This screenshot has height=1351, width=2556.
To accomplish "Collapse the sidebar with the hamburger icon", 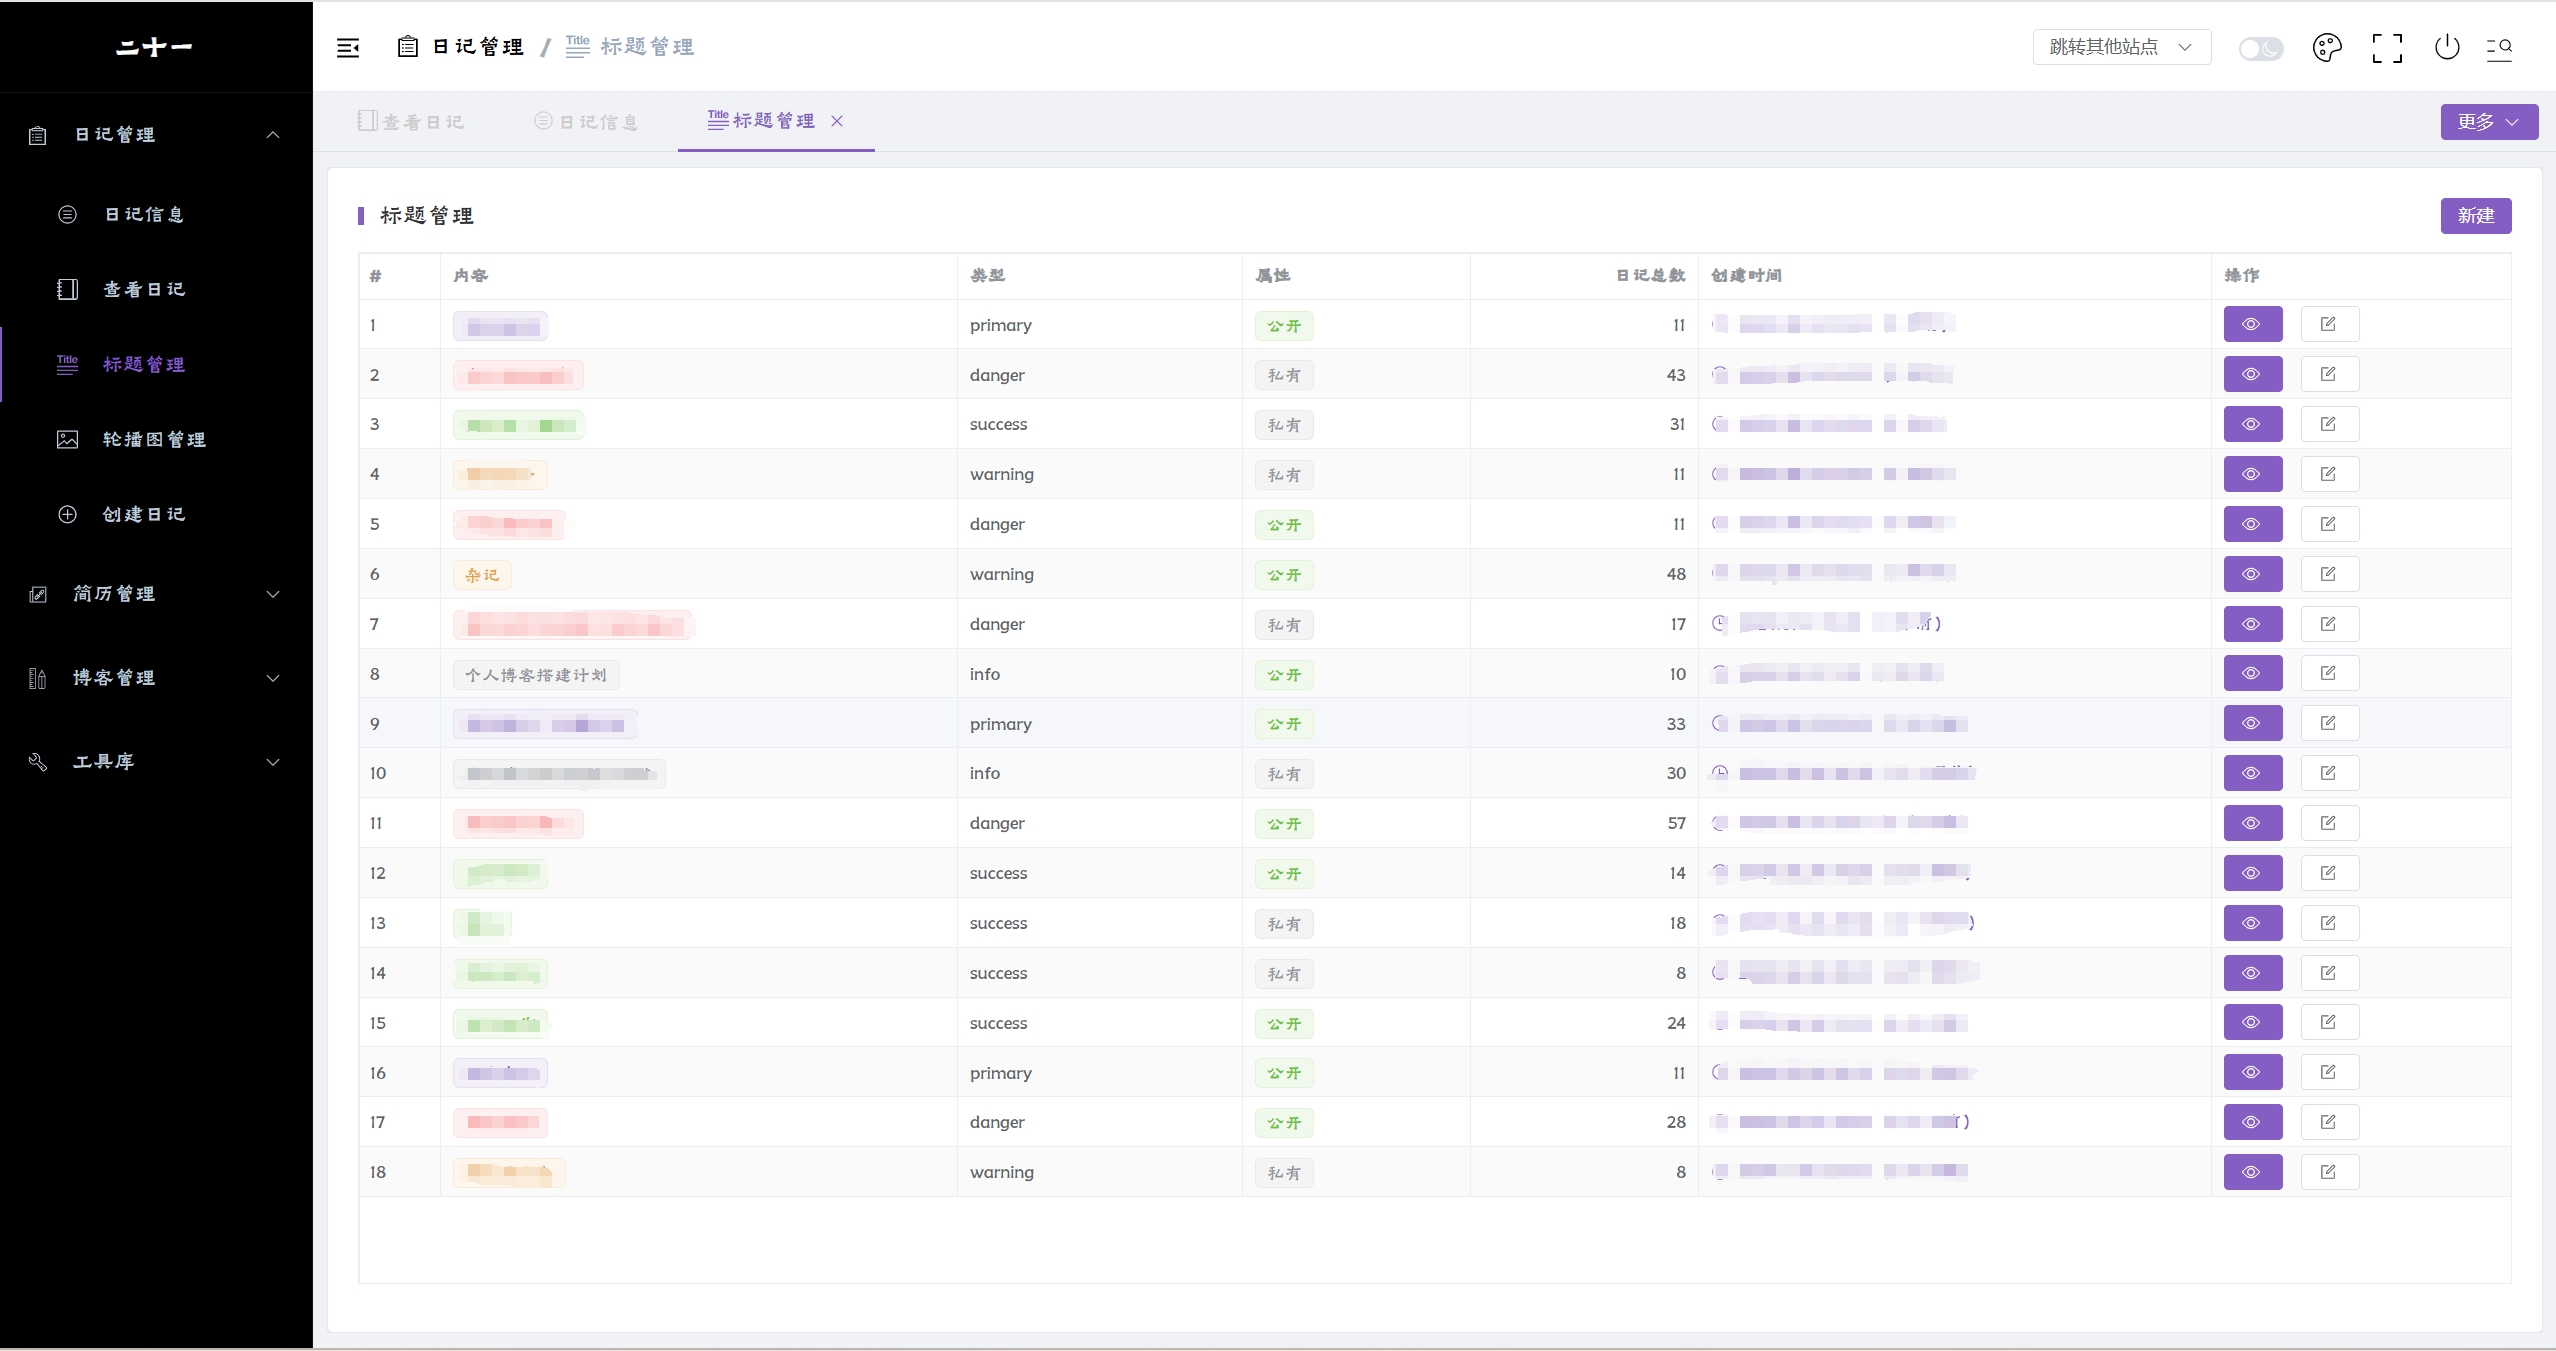I will click(x=348, y=48).
